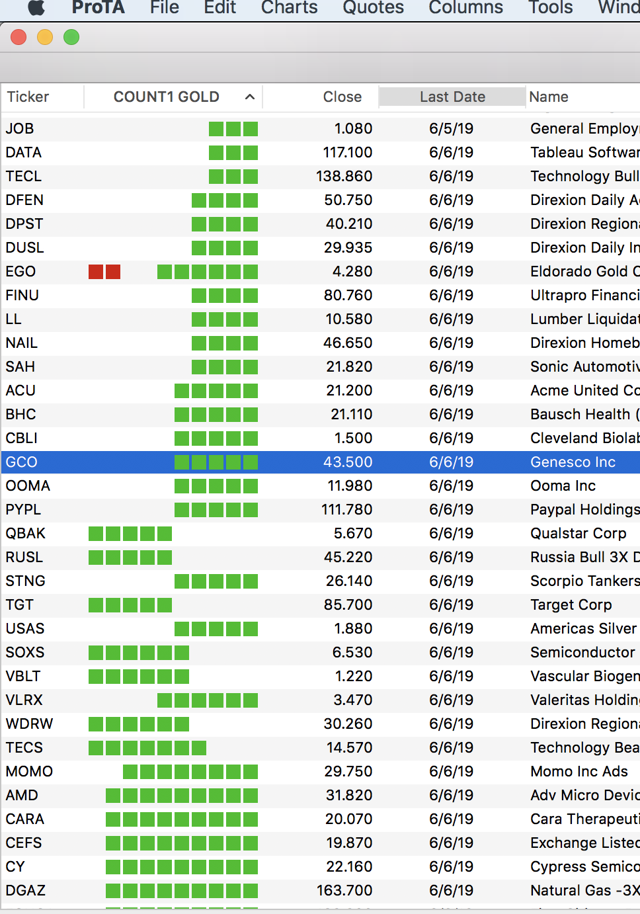Select the LL ticker
Viewport: 640px width, 914px height.
[x=13, y=319]
